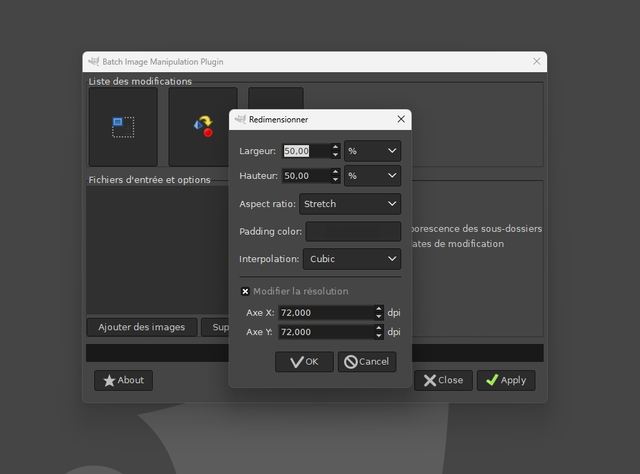Close the Batch Image Manipulation Plugin window
The width and height of the screenshot is (640, 474).
[536, 62]
